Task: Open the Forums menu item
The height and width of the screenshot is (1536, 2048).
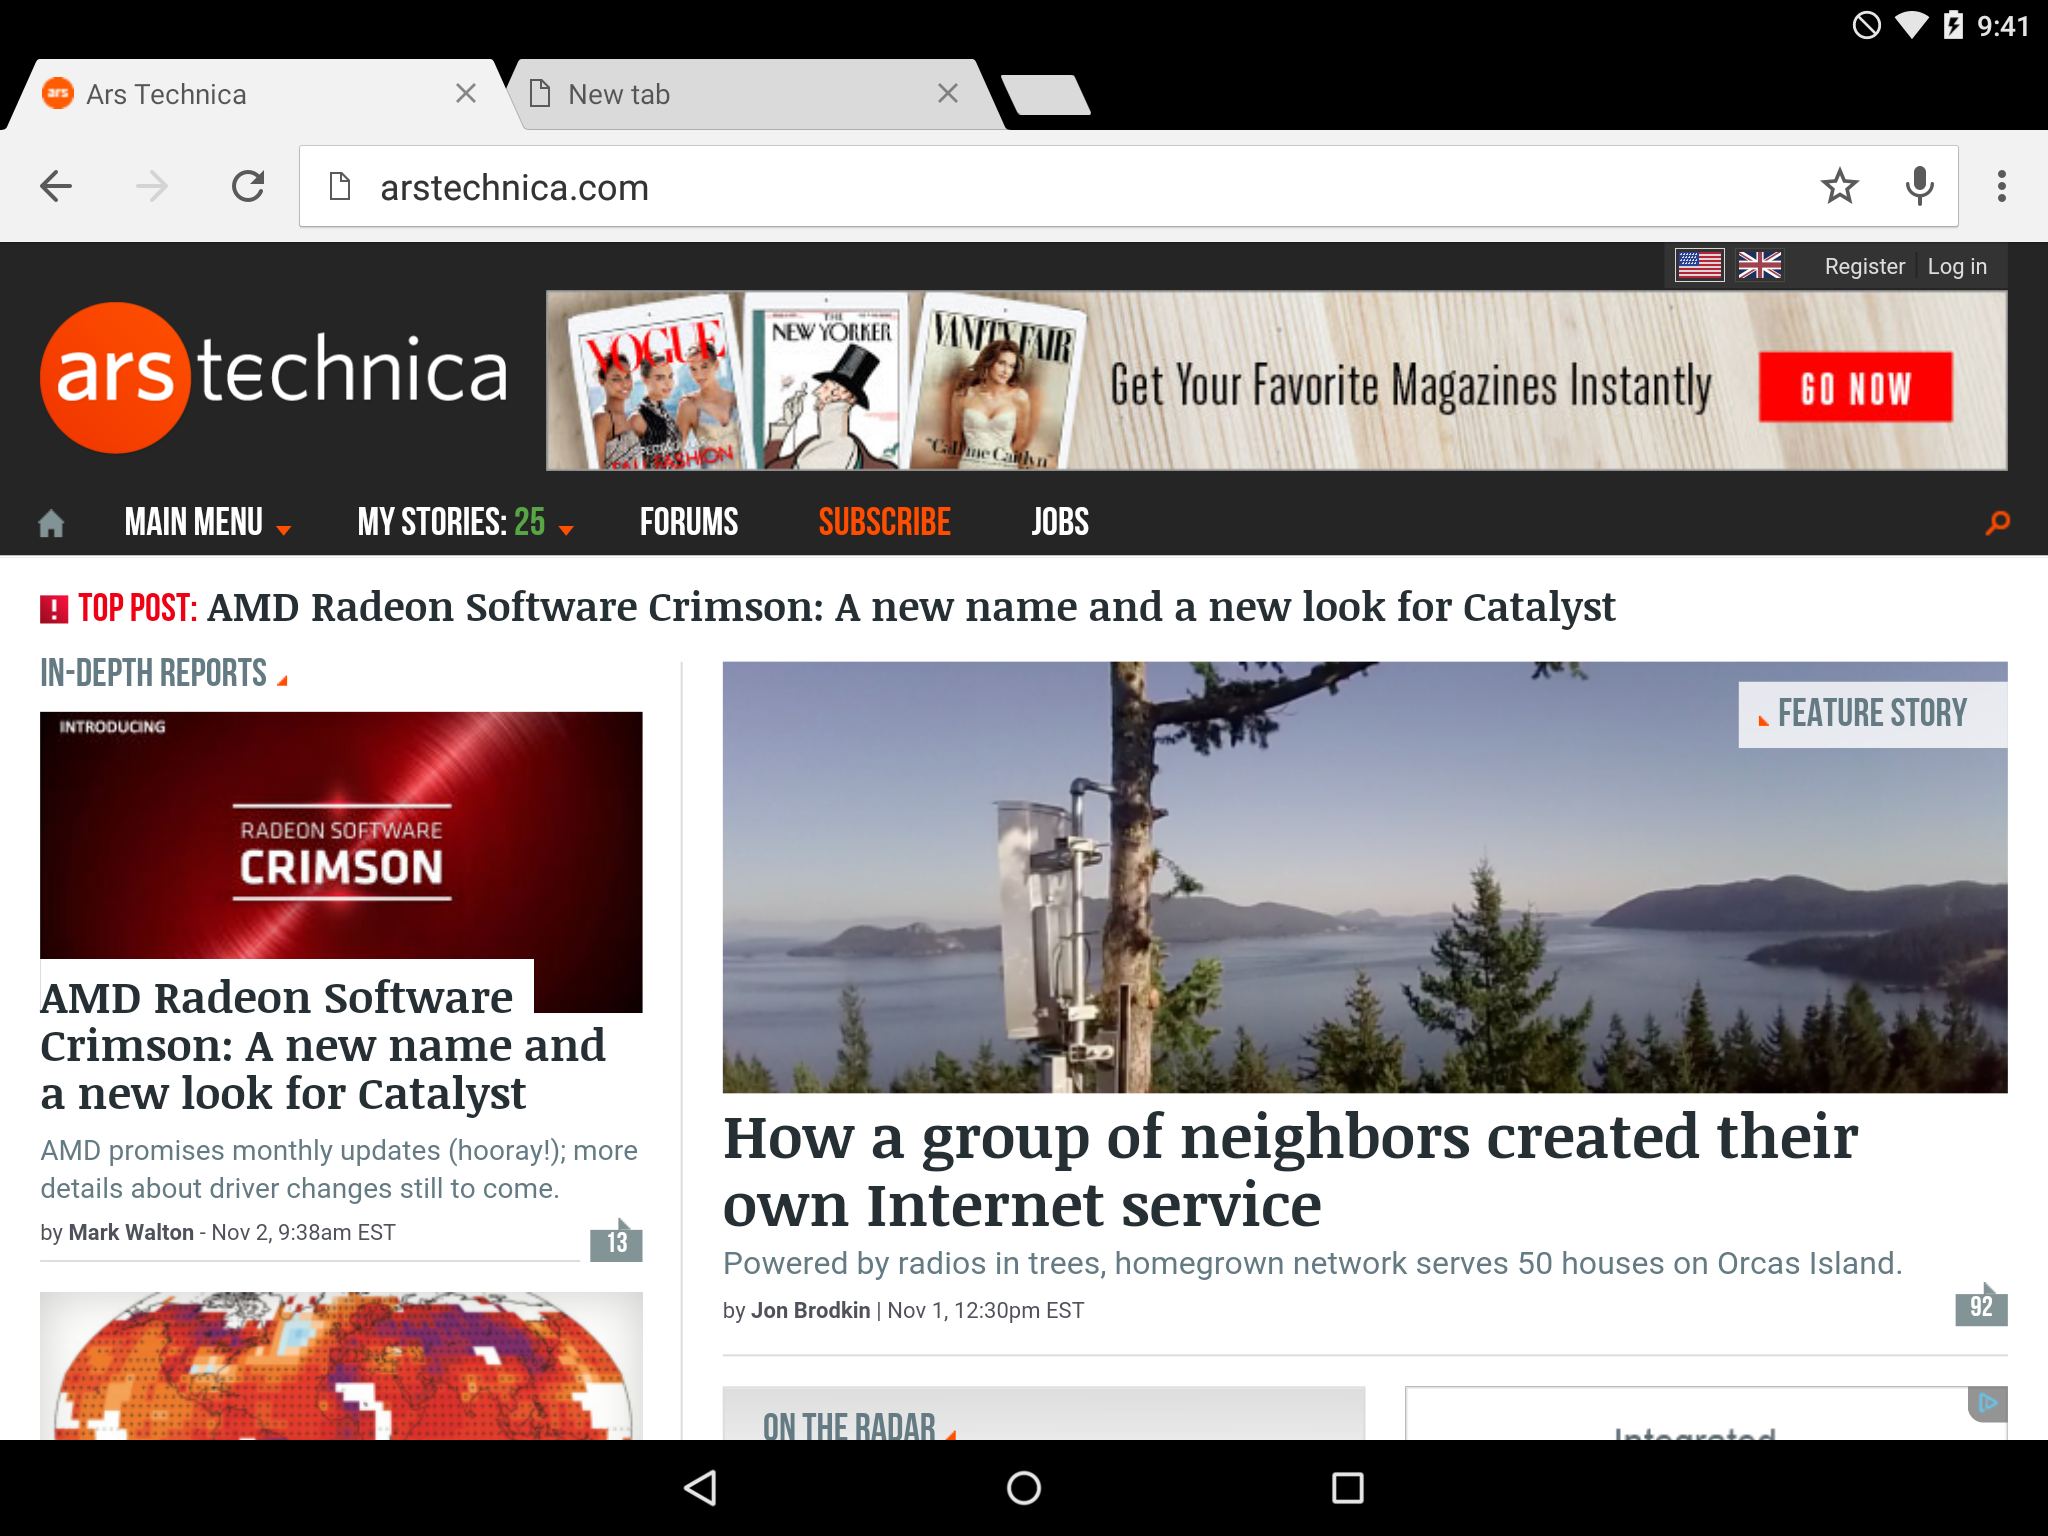Action: [688, 521]
